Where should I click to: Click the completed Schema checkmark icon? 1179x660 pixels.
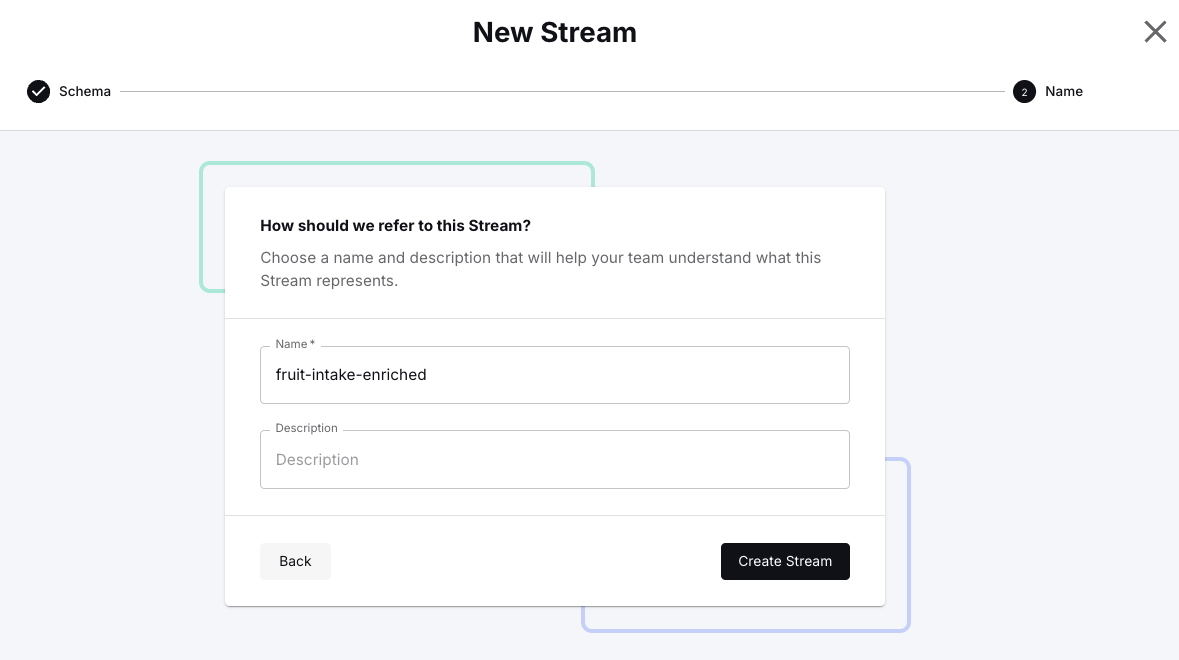click(38, 91)
